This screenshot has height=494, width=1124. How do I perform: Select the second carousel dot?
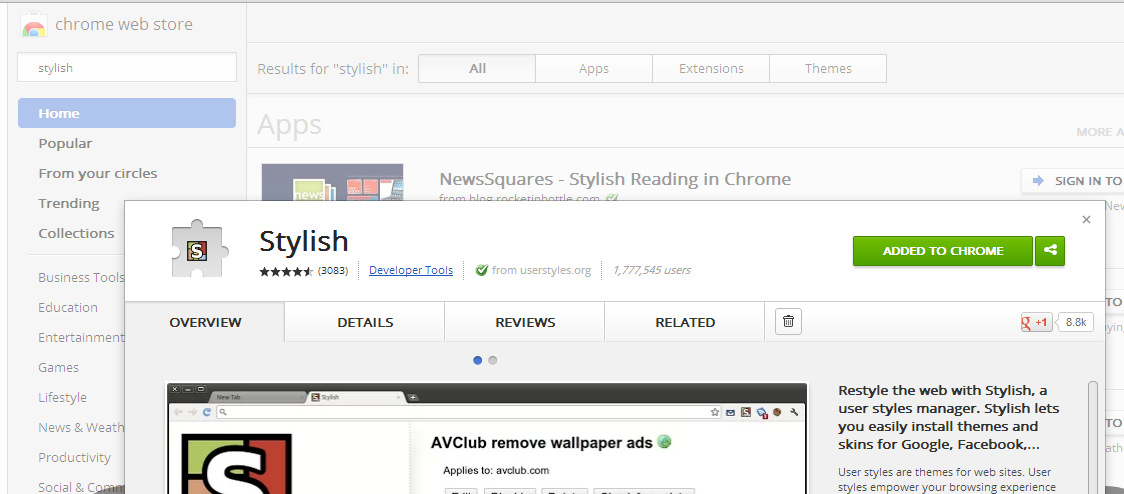click(492, 361)
